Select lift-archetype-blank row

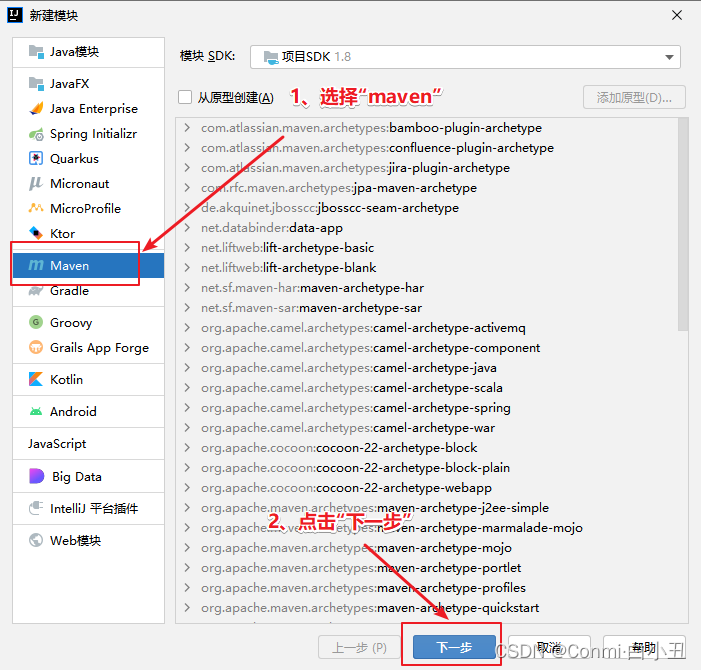(x=427, y=268)
